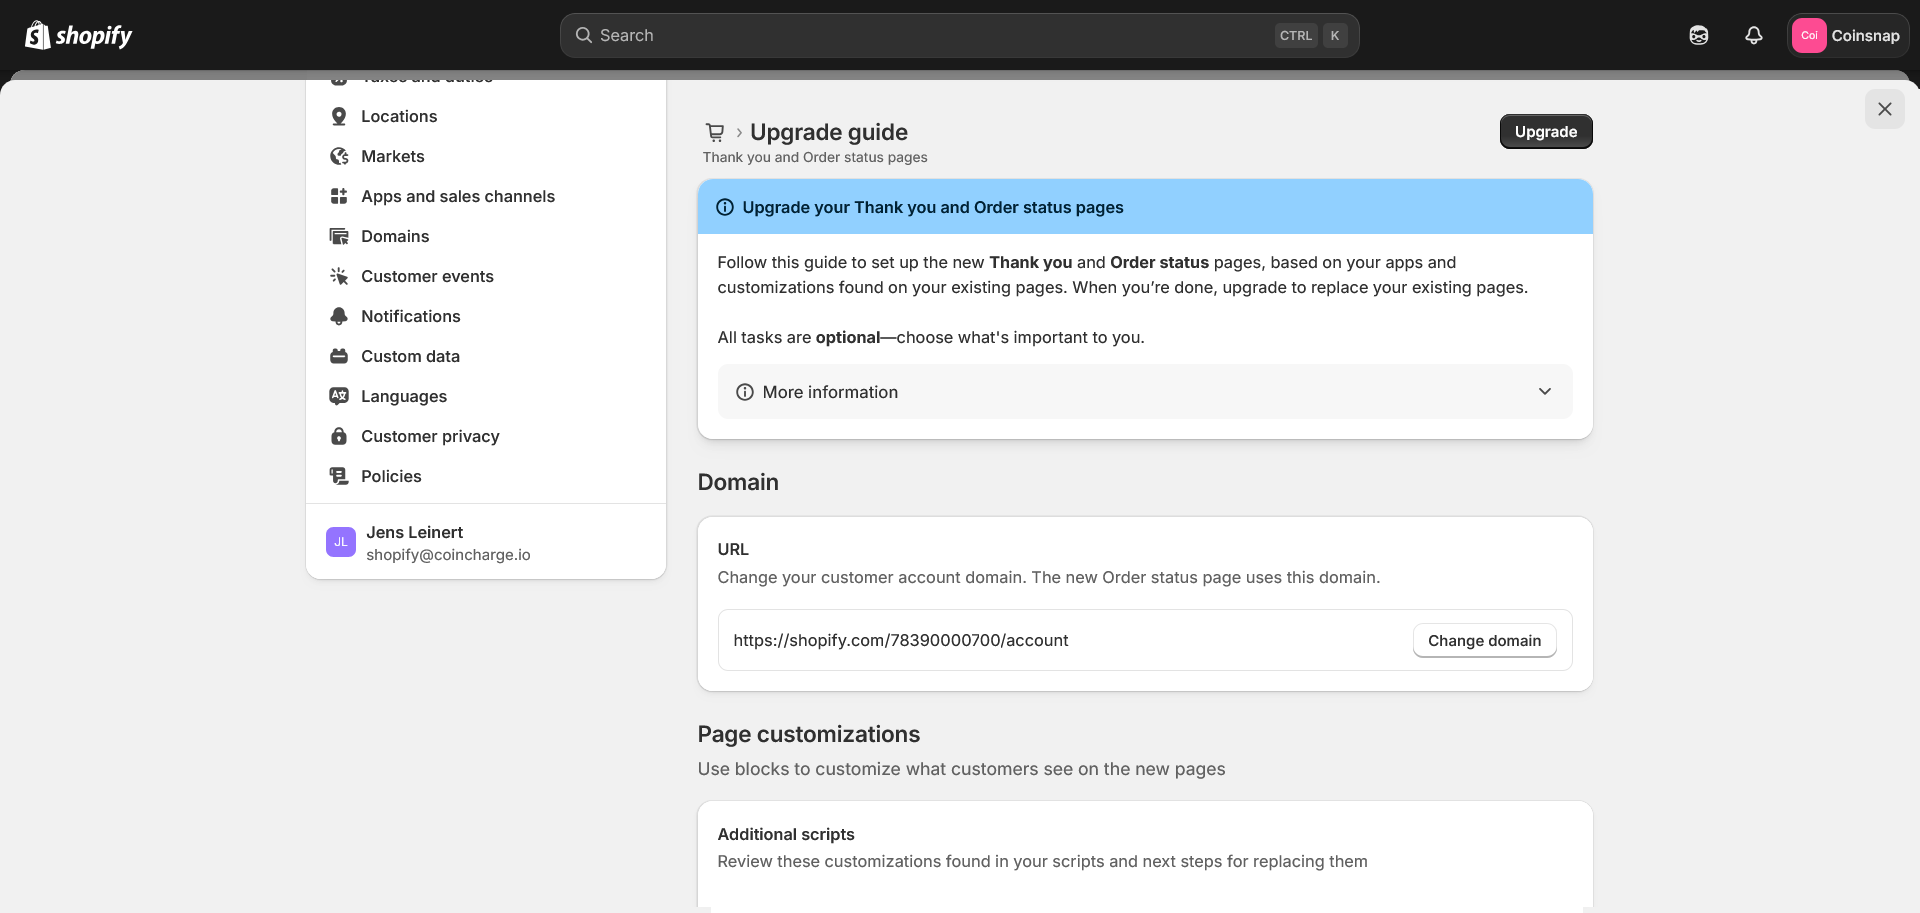The image size is (1920, 913).
Task: Open the Sidekick assistant icon in top bar
Action: 1698,35
